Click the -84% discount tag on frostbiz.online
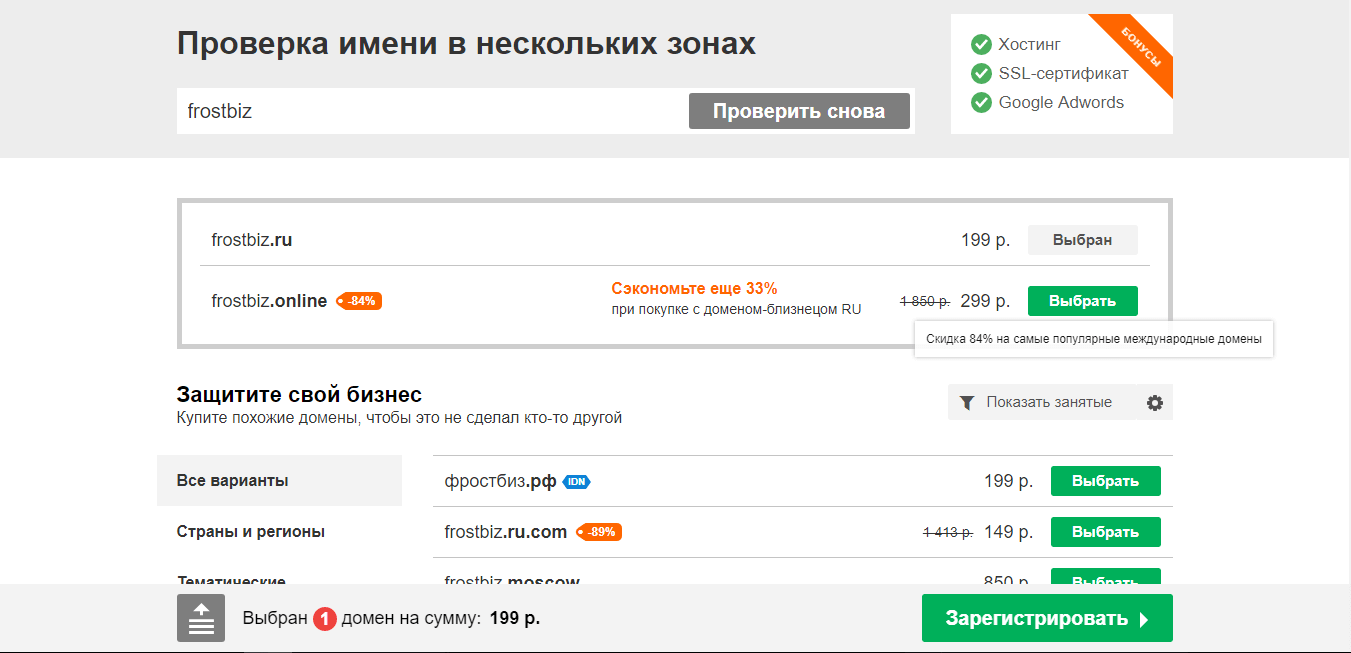Image resolution: width=1351 pixels, height=653 pixels. point(360,301)
